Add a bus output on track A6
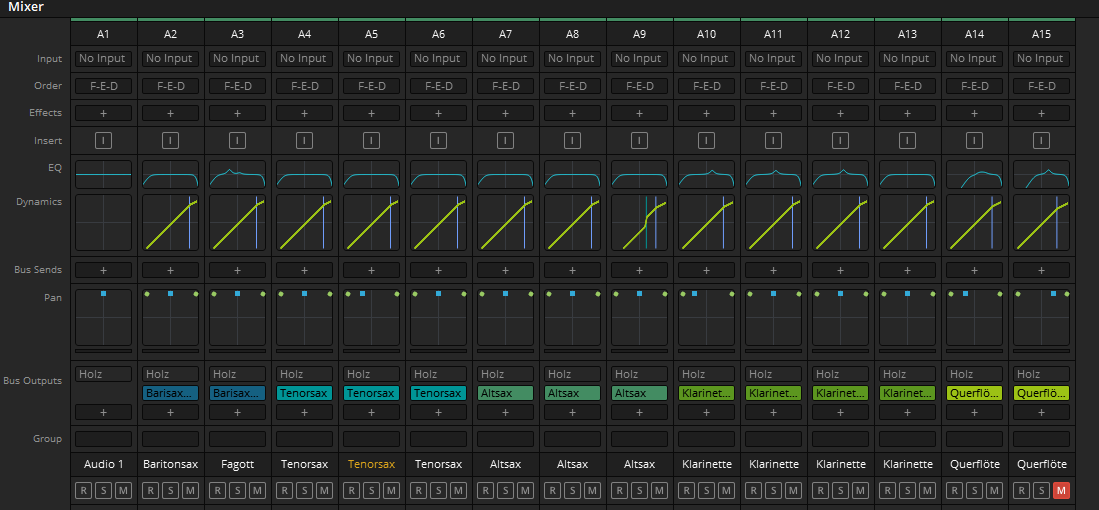The image size is (1099, 510). (x=439, y=412)
